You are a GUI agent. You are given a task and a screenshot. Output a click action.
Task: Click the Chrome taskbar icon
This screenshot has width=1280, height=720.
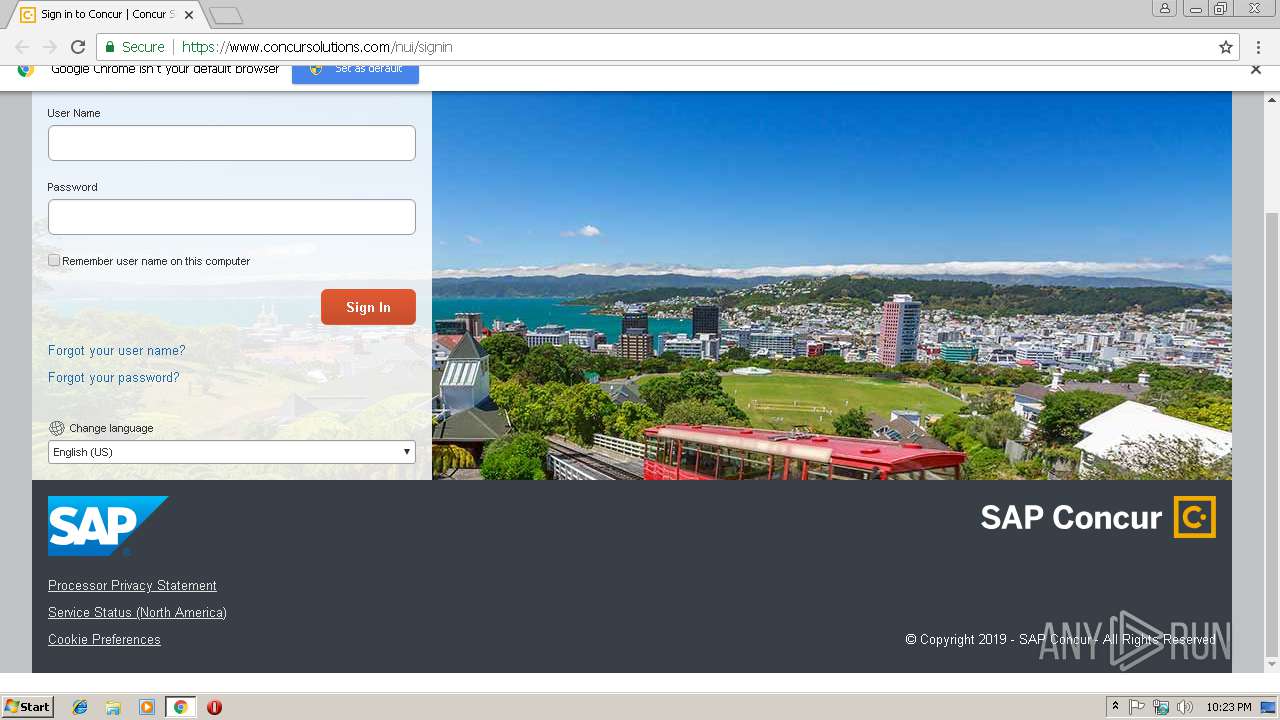(180, 707)
